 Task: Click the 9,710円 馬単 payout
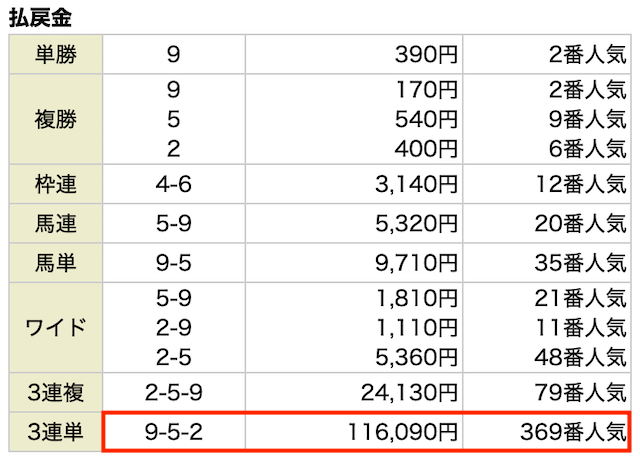pyautogui.click(x=416, y=262)
